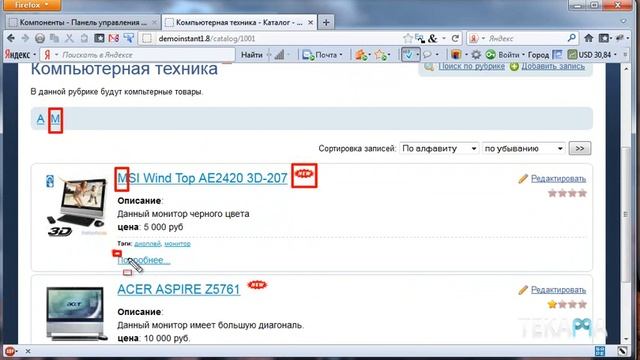Rate MSI Wind Top with the star rating

tap(567, 193)
